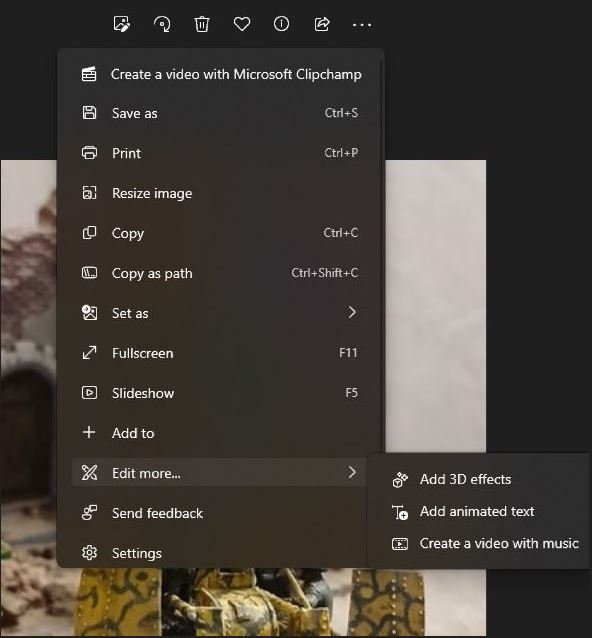Select Send feedback menu entry
This screenshot has width=592, height=638.
click(220, 513)
